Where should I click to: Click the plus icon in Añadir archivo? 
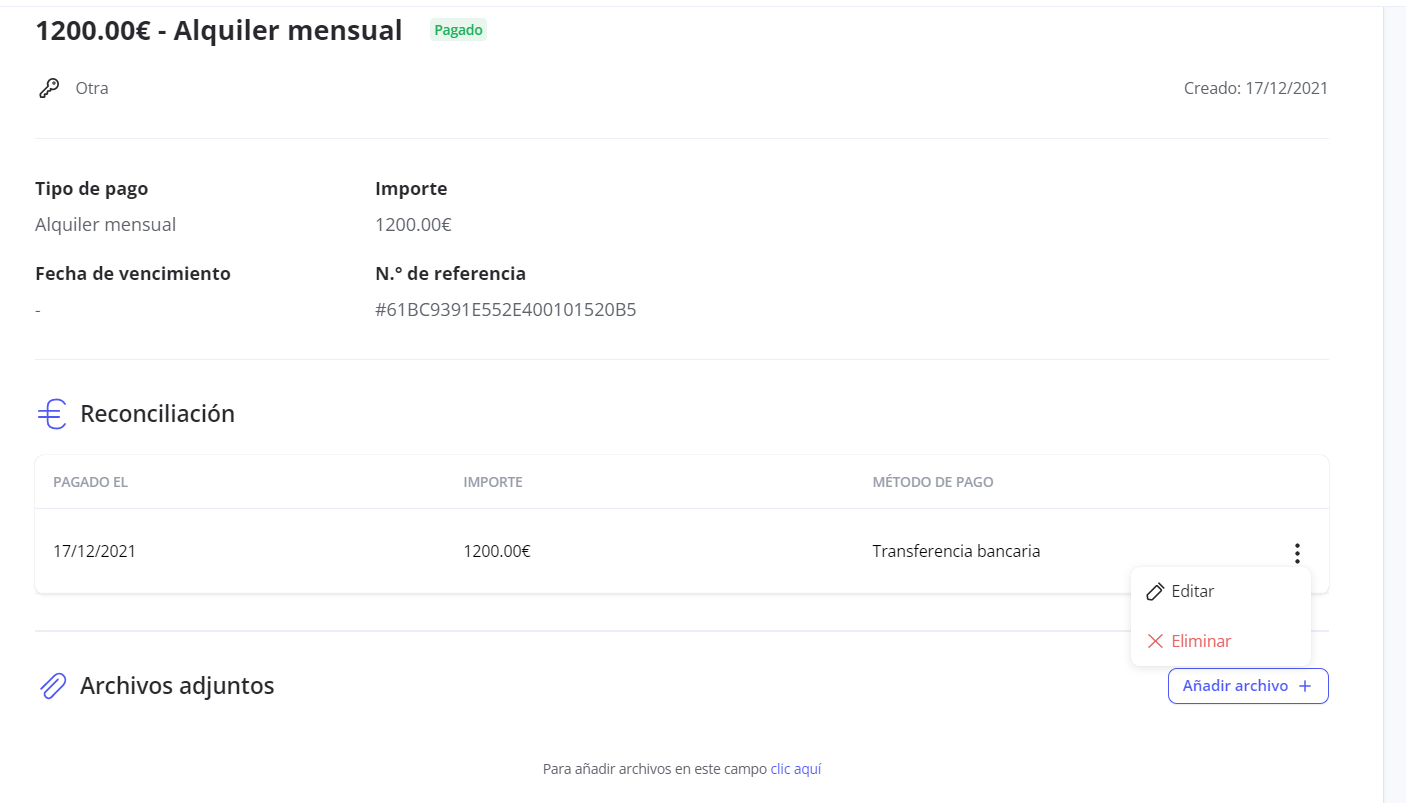1304,686
